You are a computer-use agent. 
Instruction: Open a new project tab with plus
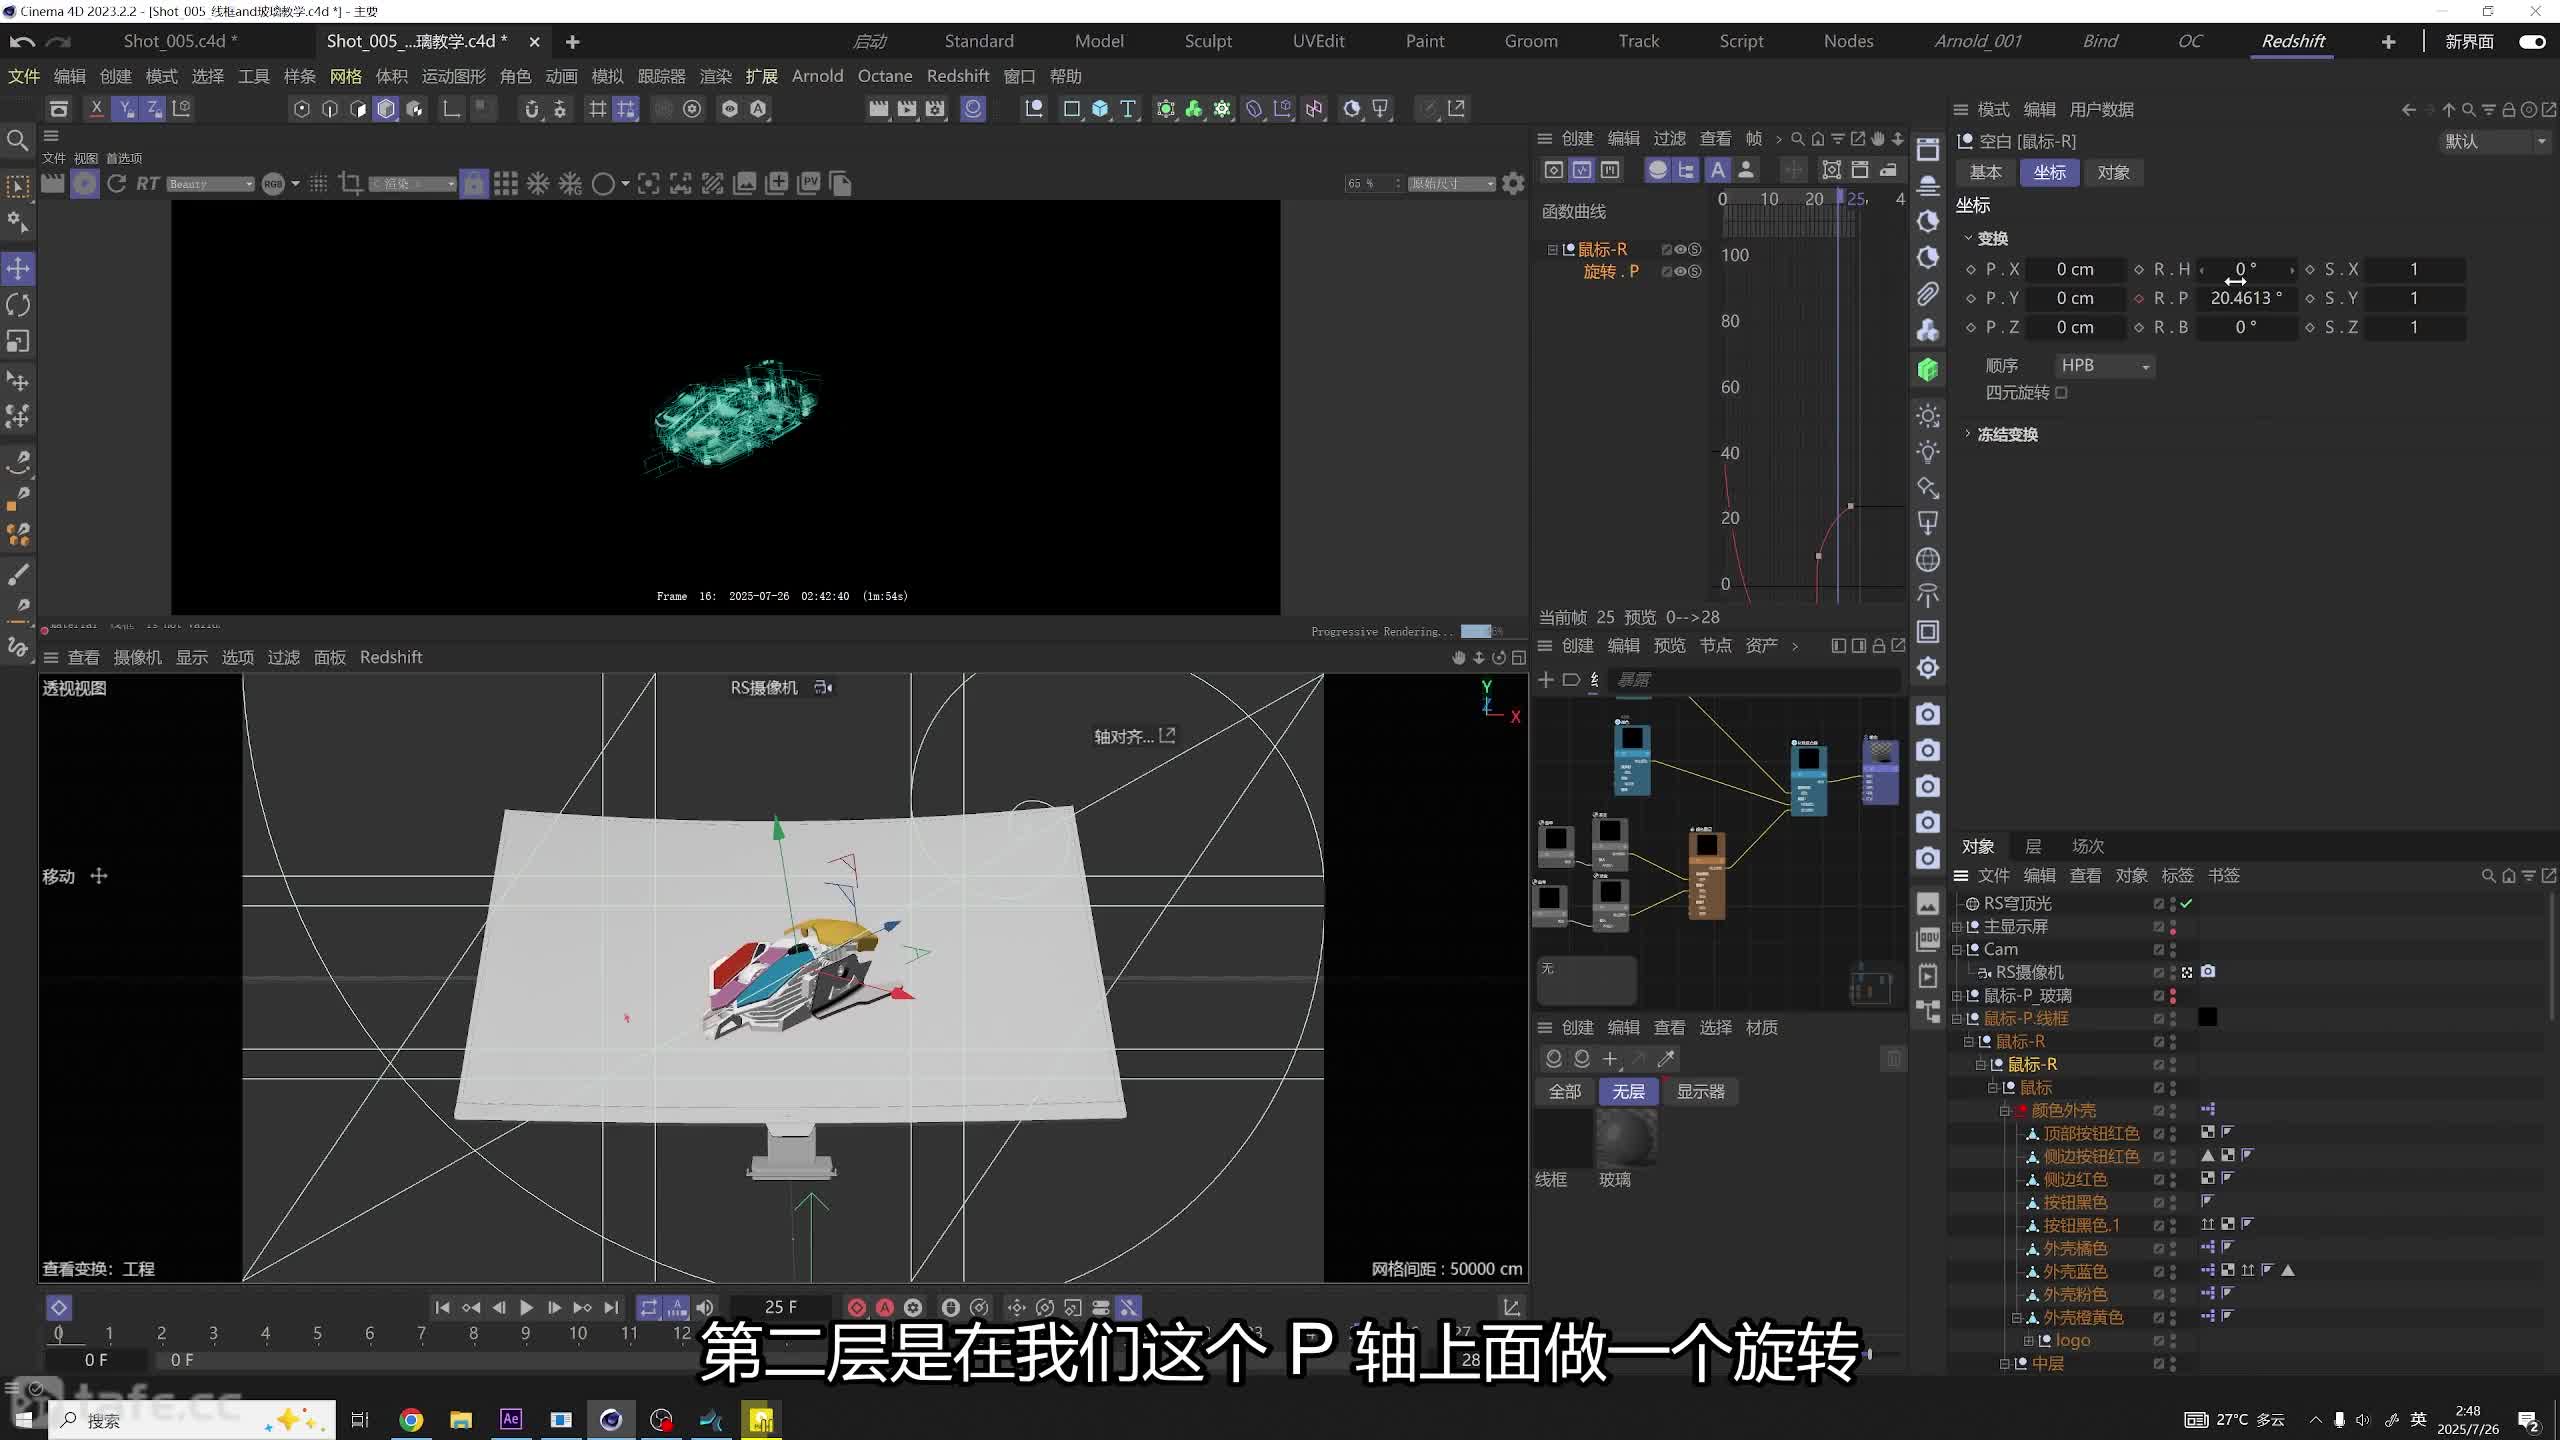click(572, 42)
